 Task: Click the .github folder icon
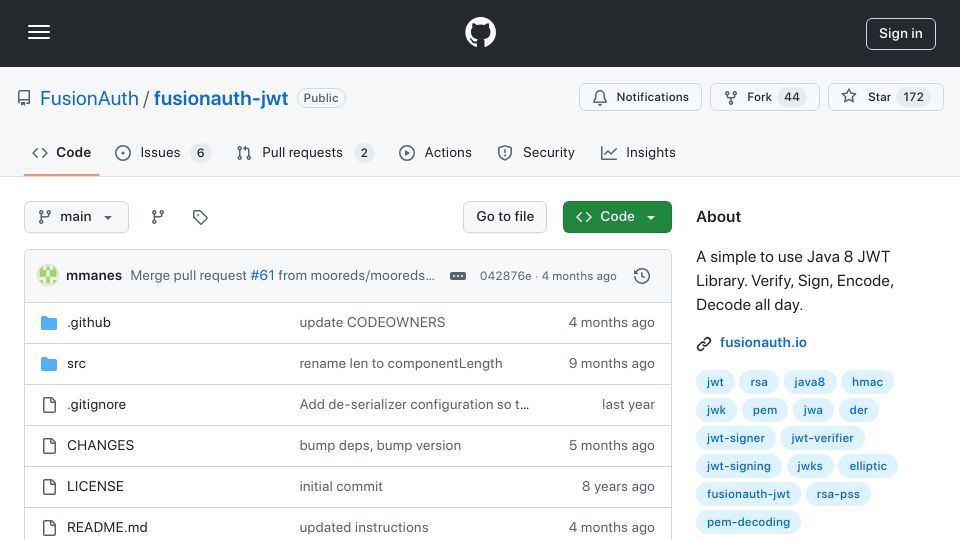(49, 323)
